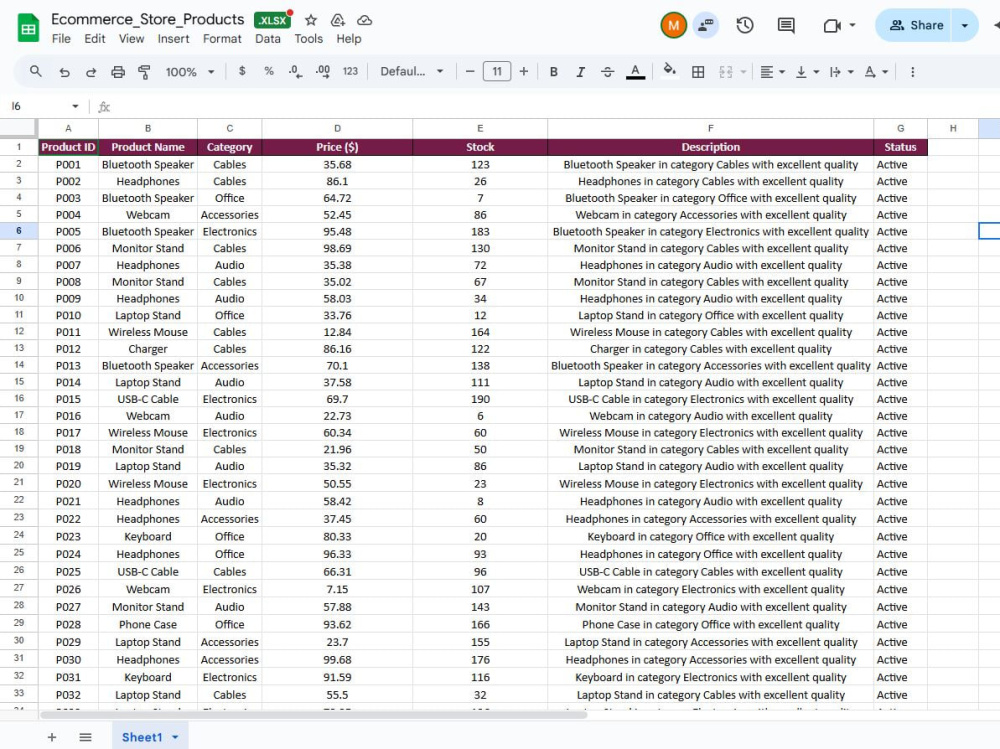Click the XLSX file format badge
This screenshot has height=749, width=1000.
pos(272,20)
